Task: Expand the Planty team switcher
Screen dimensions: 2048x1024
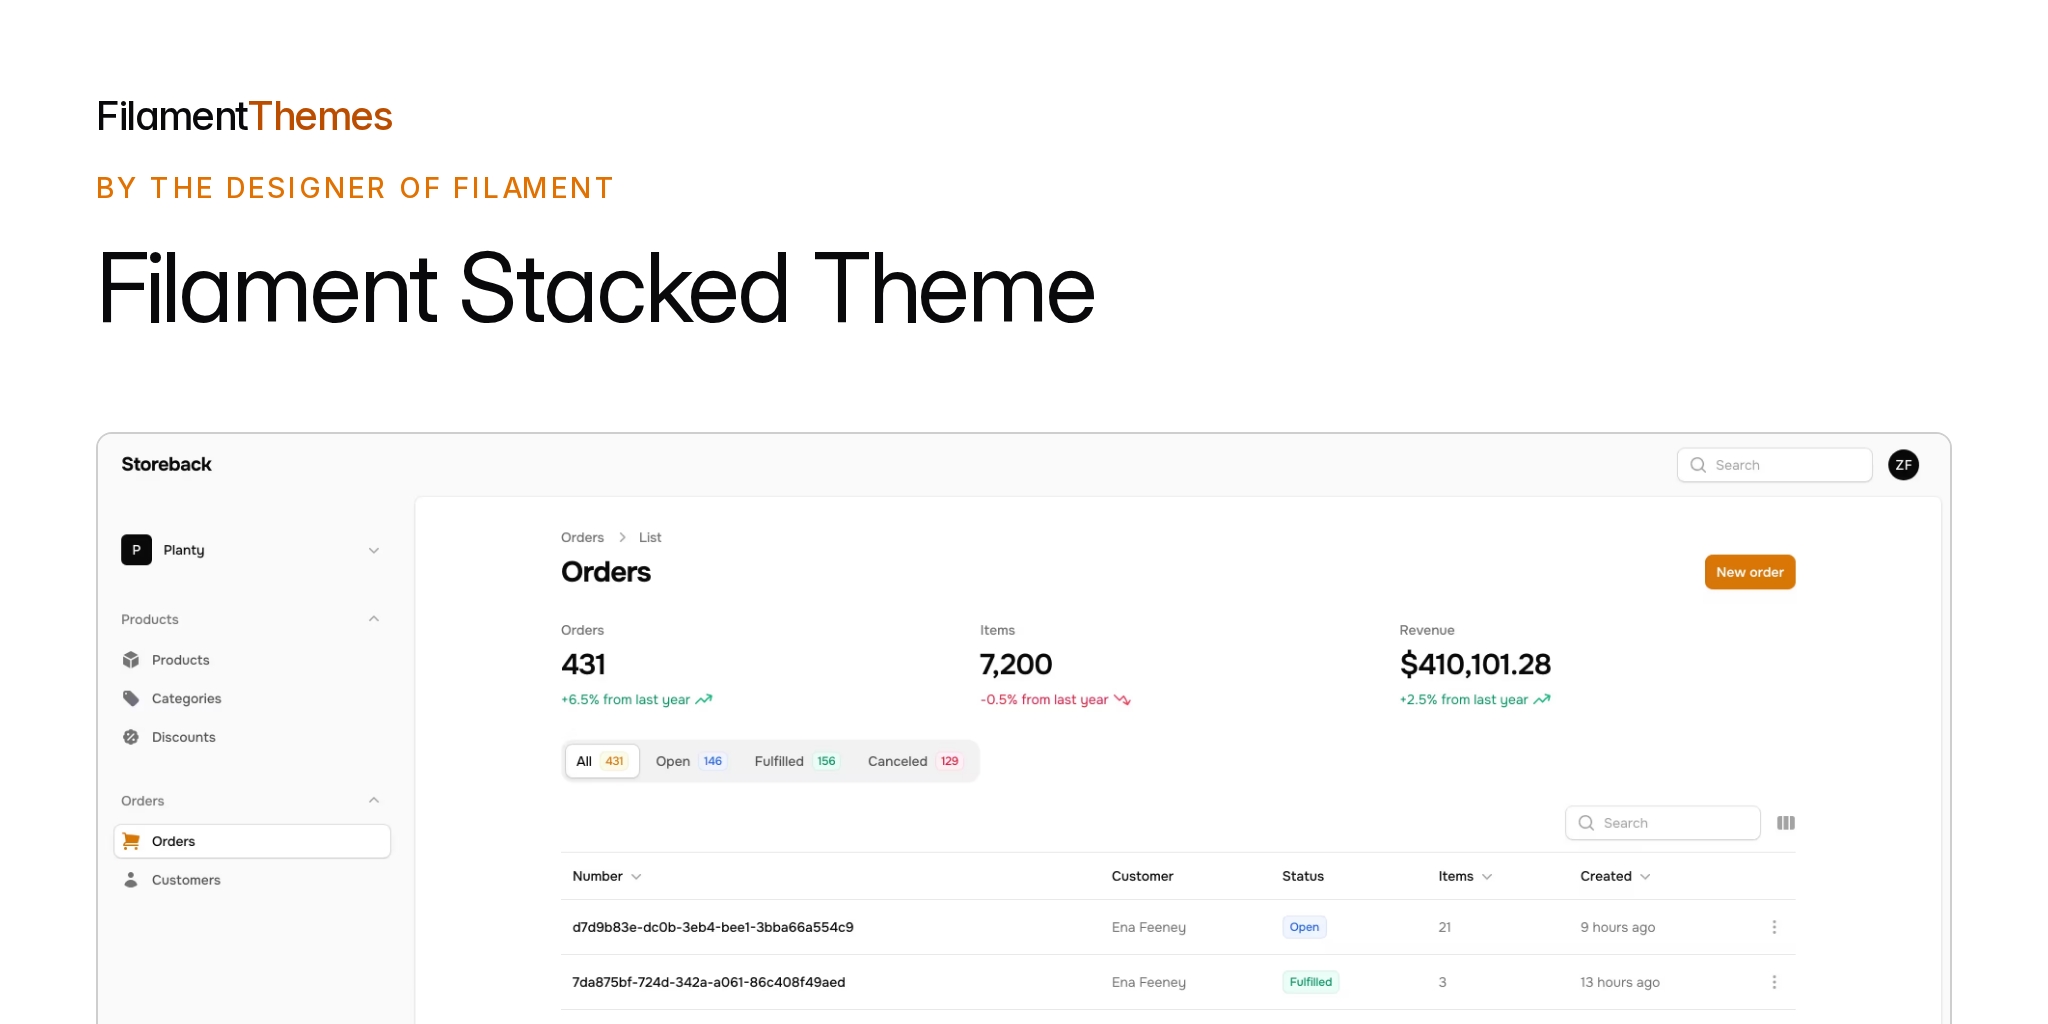Action: 374,549
